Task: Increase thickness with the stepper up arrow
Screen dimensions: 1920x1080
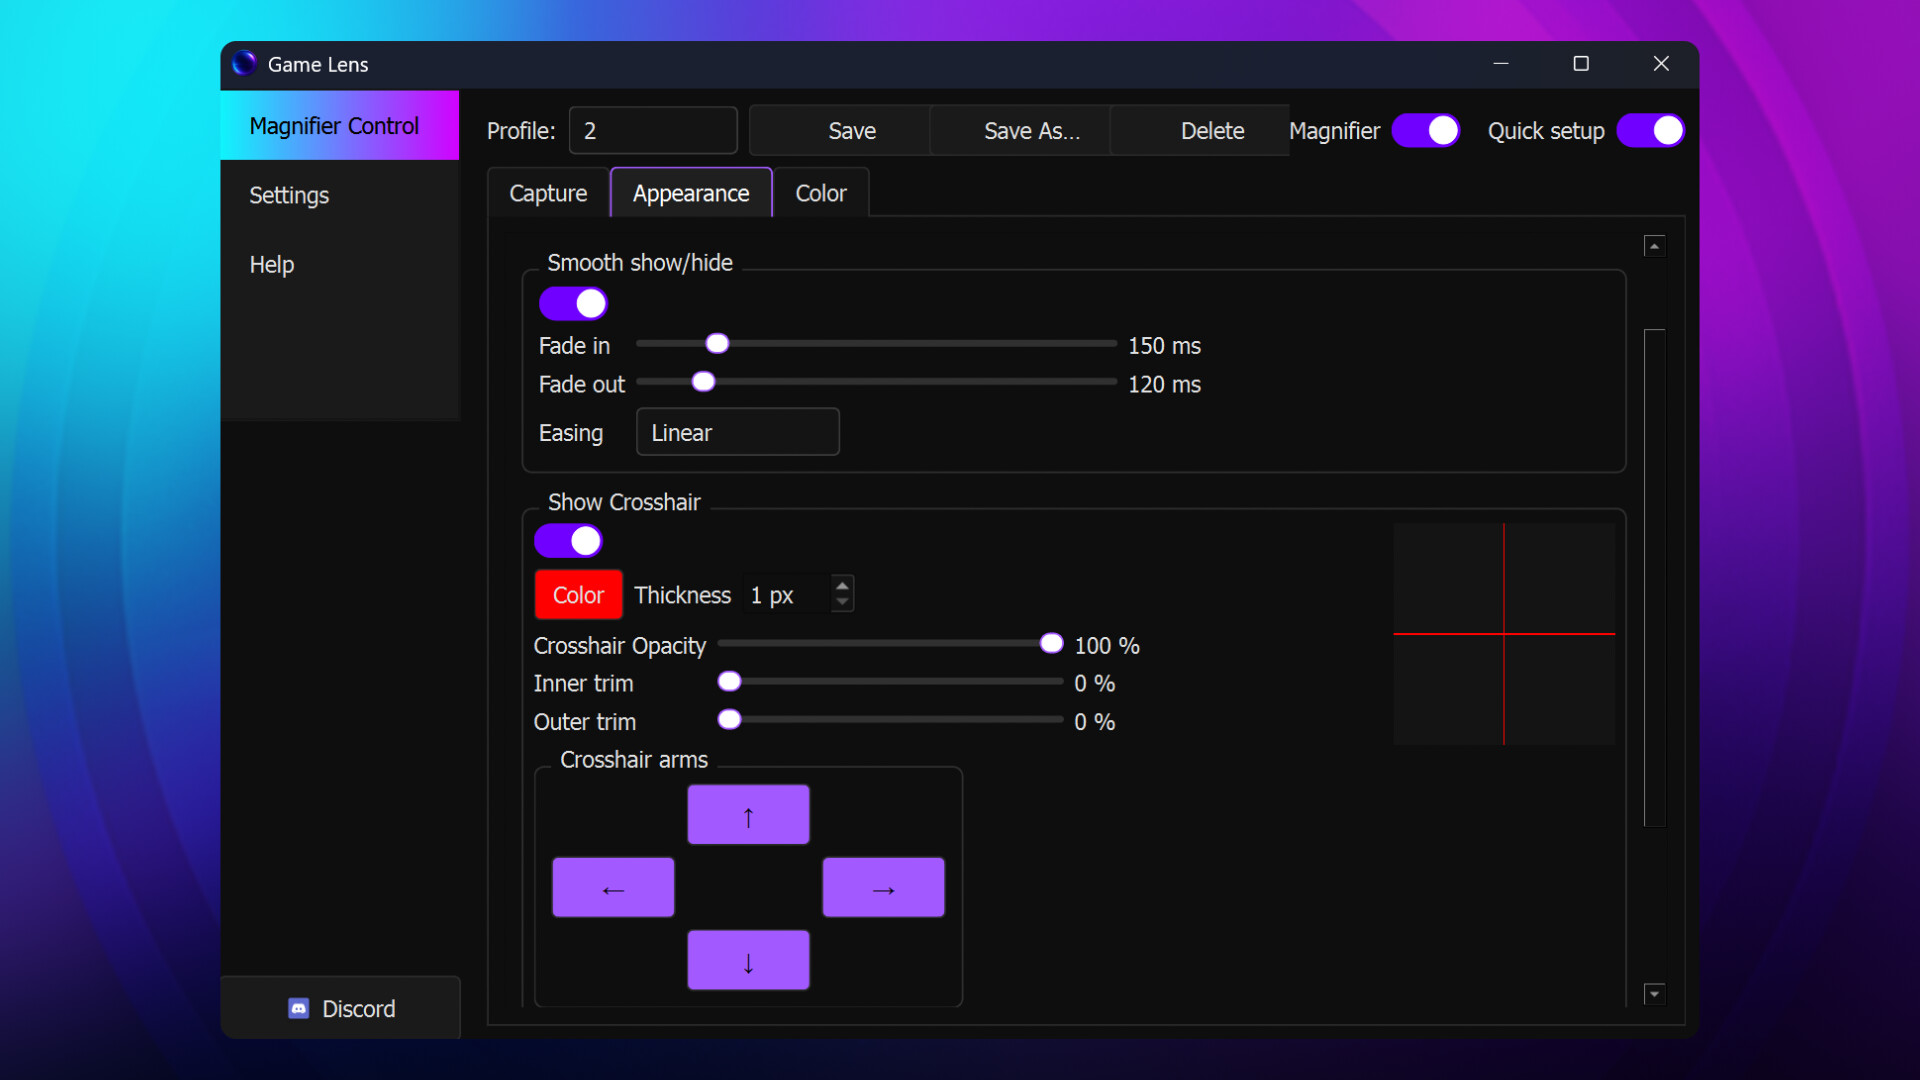Action: click(843, 585)
